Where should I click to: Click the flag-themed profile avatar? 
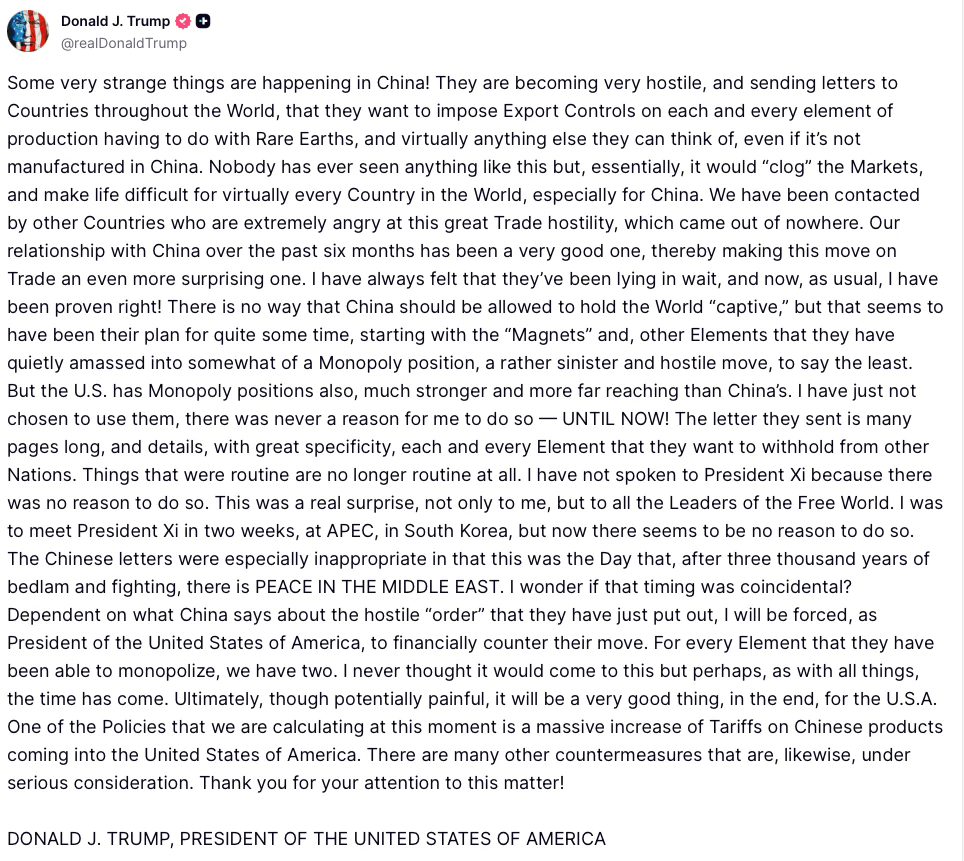[x=28, y=31]
